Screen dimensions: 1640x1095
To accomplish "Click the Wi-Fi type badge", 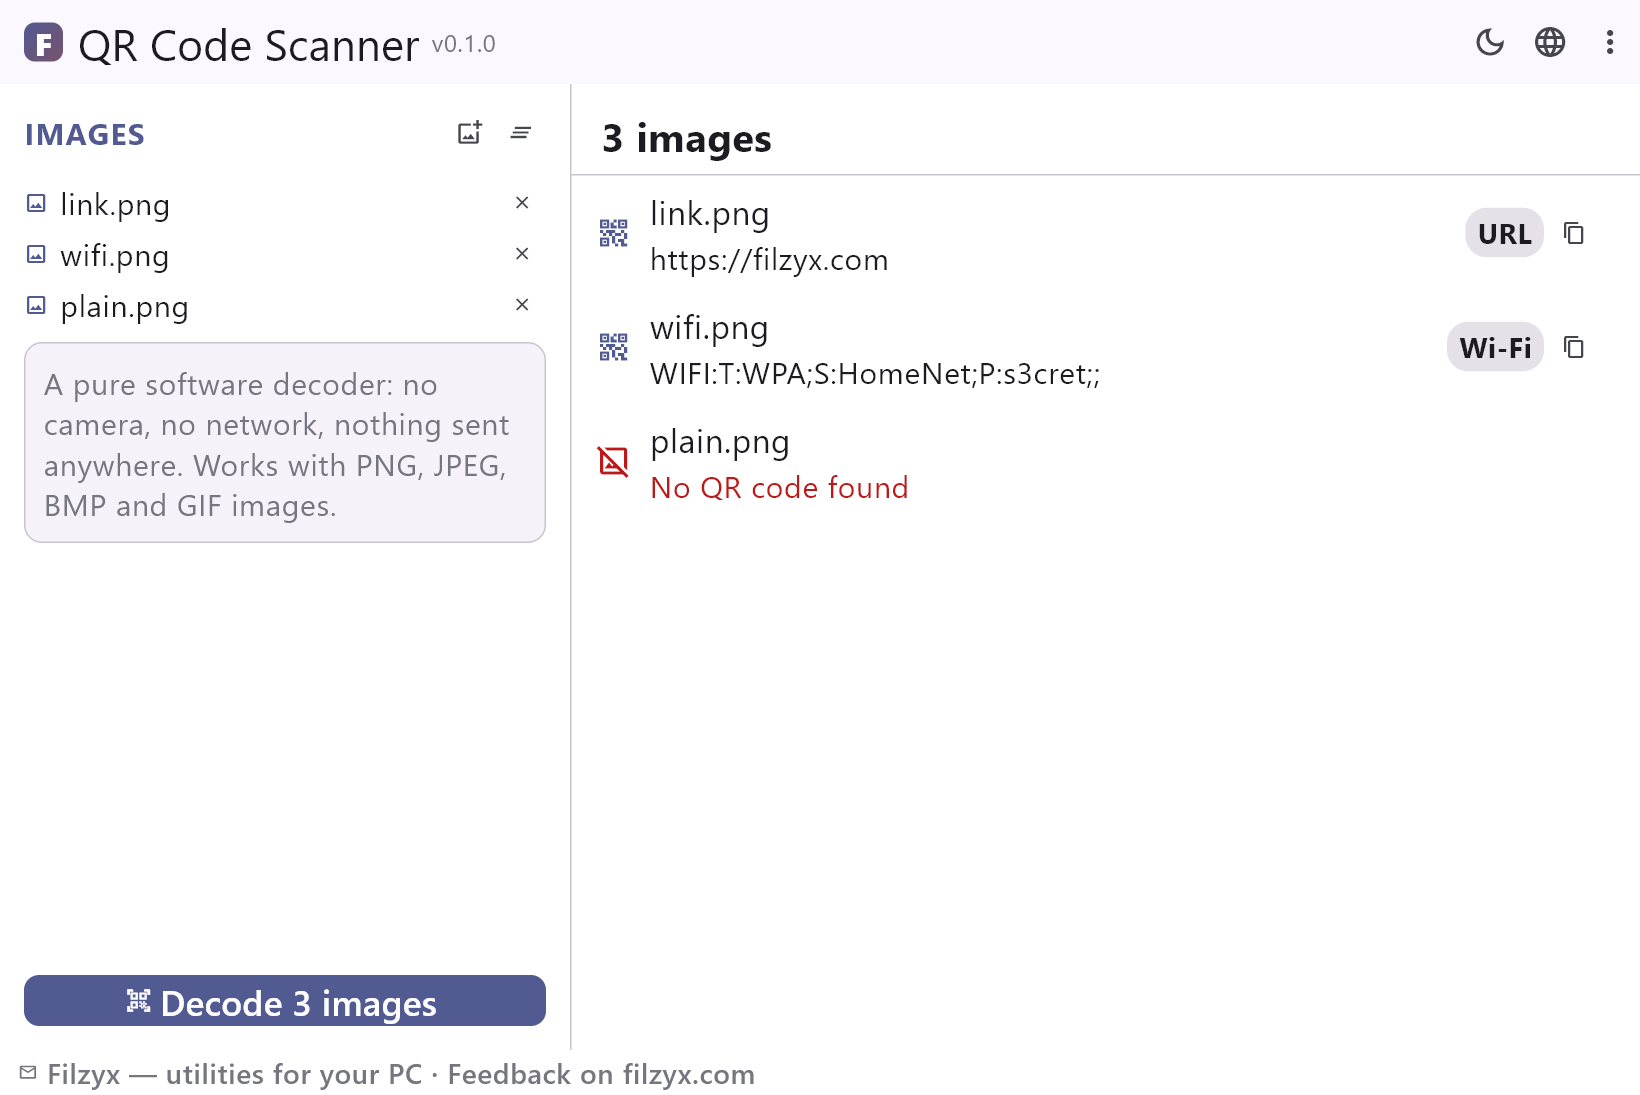I will point(1495,347).
